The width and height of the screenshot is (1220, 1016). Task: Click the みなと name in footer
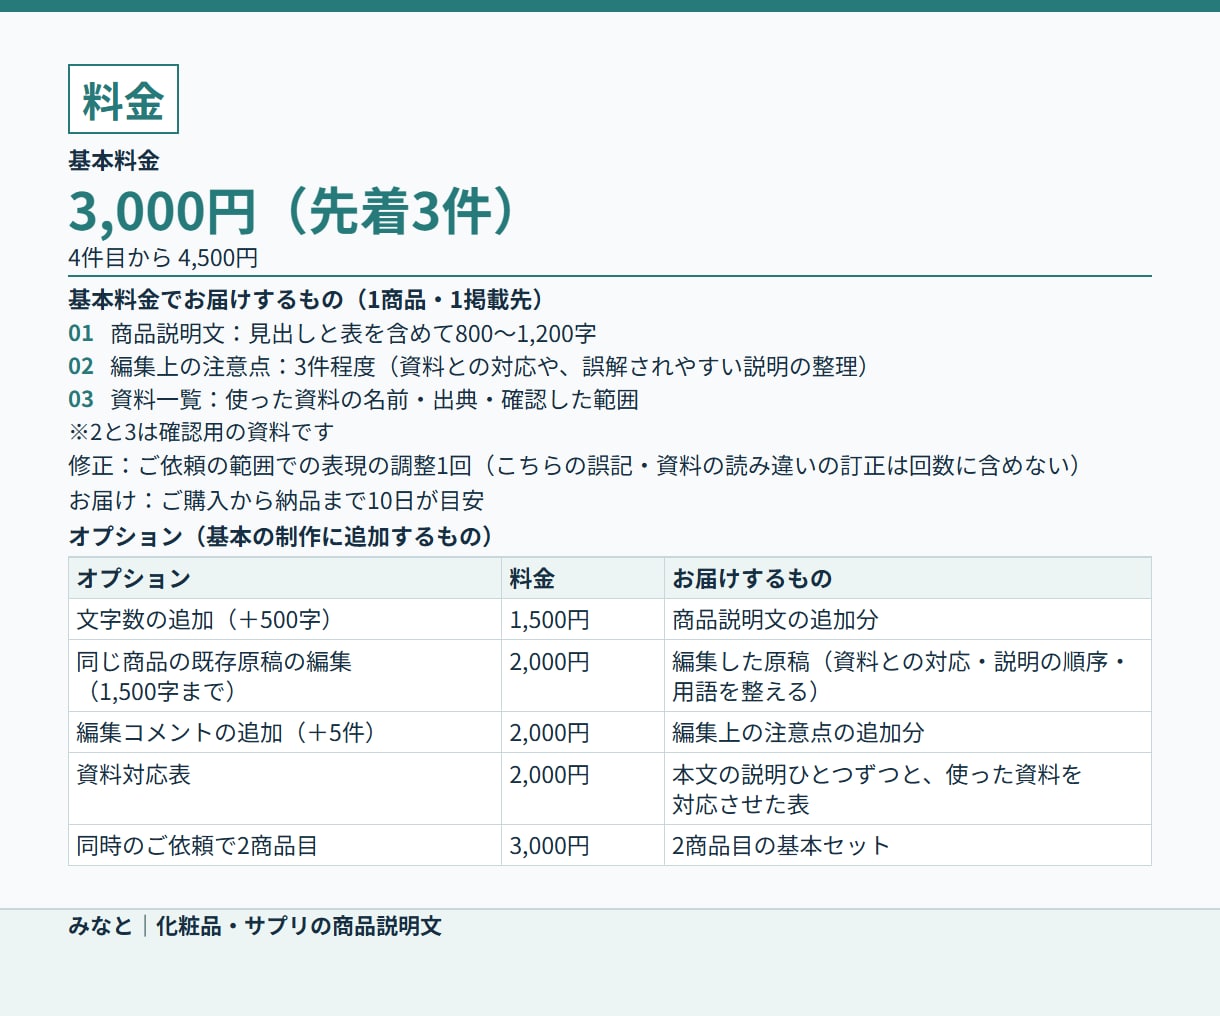tap(100, 926)
